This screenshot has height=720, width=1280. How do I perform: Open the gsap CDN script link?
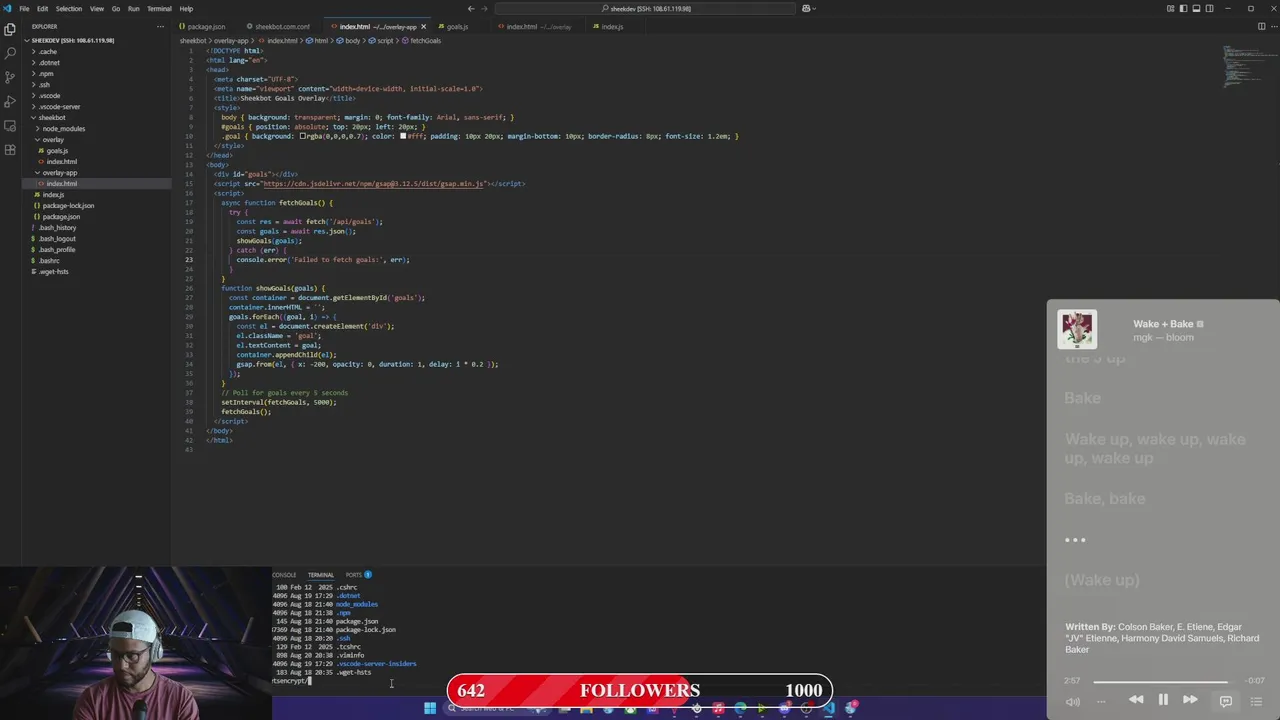click(x=374, y=184)
